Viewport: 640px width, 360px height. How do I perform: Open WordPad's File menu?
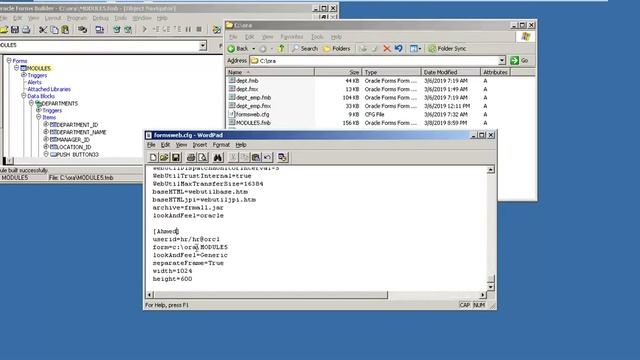coord(151,145)
